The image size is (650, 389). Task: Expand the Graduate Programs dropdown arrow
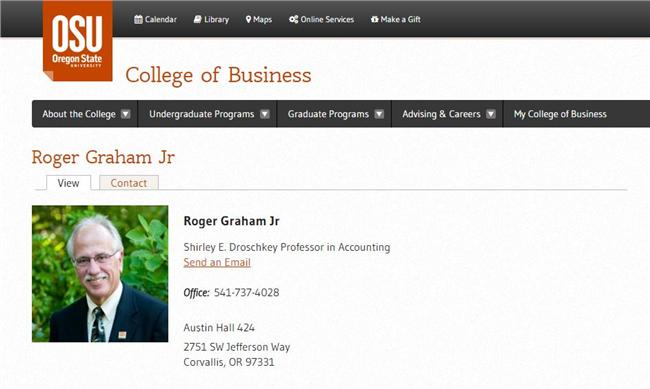pos(379,114)
